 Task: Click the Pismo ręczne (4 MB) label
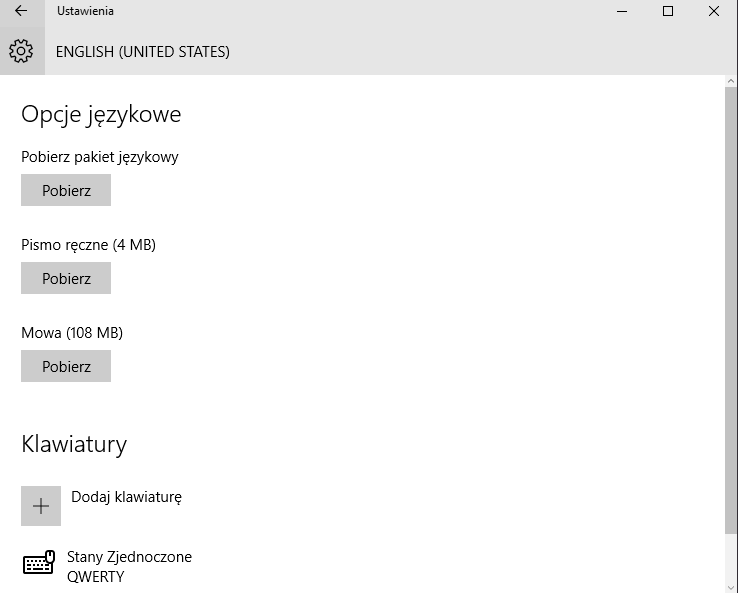pyautogui.click(x=88, y=245)
